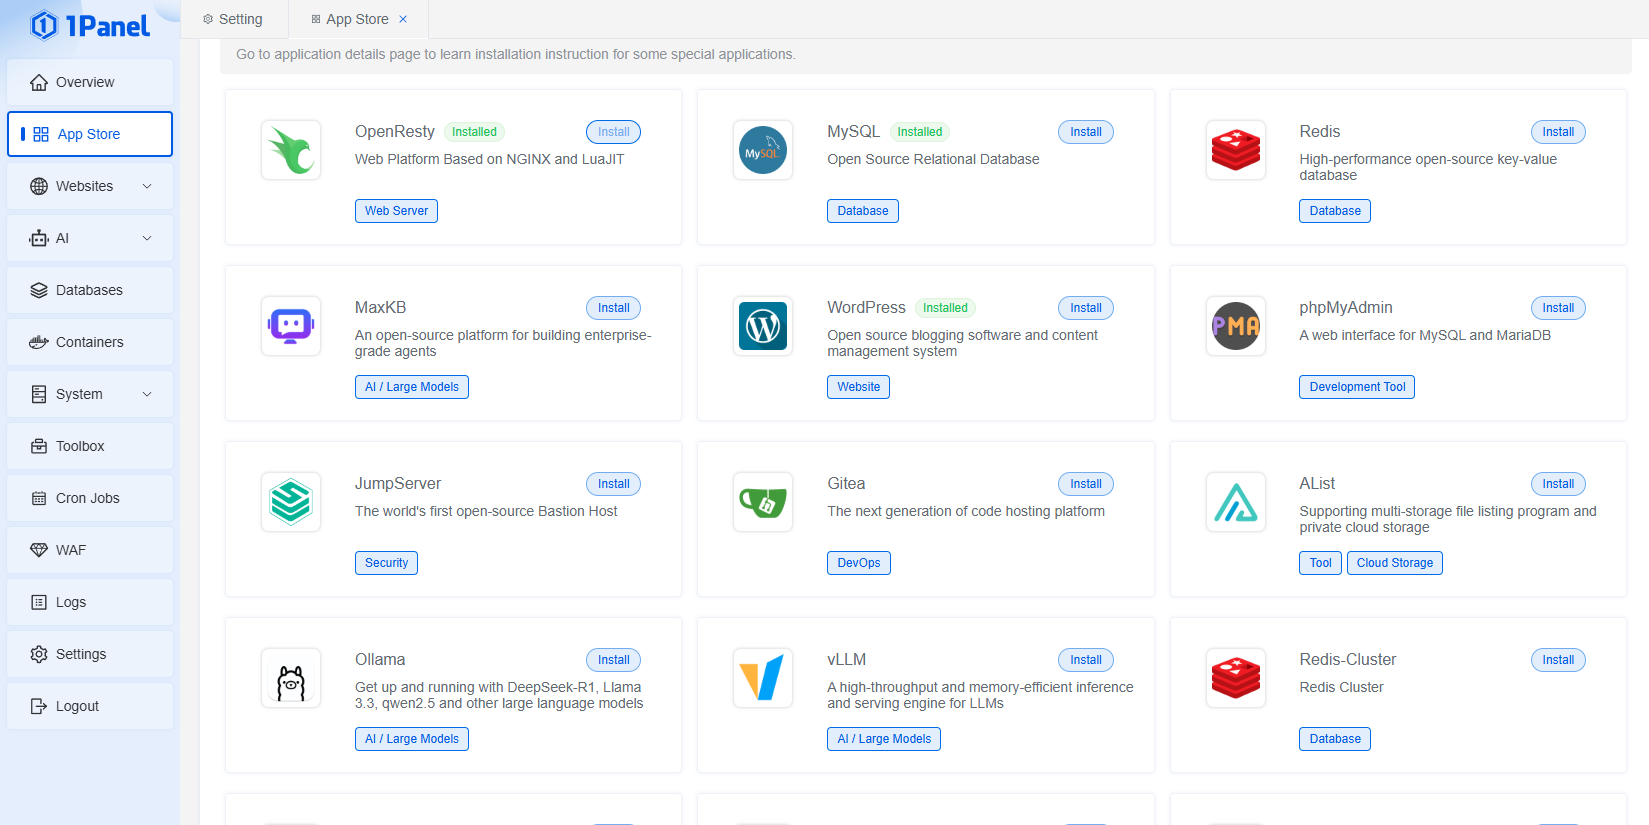The width and height of the screenshot is (1649, 825).
Task: Install the AList application
Action: coord(1558,484)
